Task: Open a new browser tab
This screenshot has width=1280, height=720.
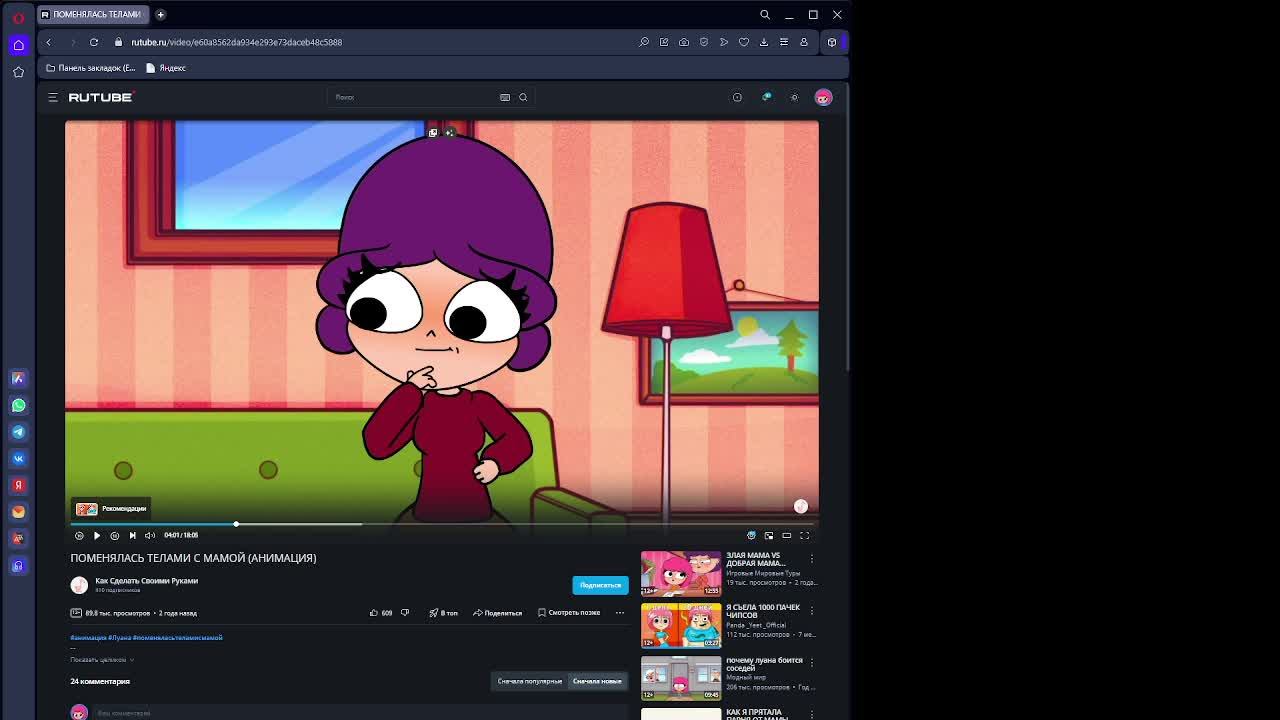Action: coord(160,14)
